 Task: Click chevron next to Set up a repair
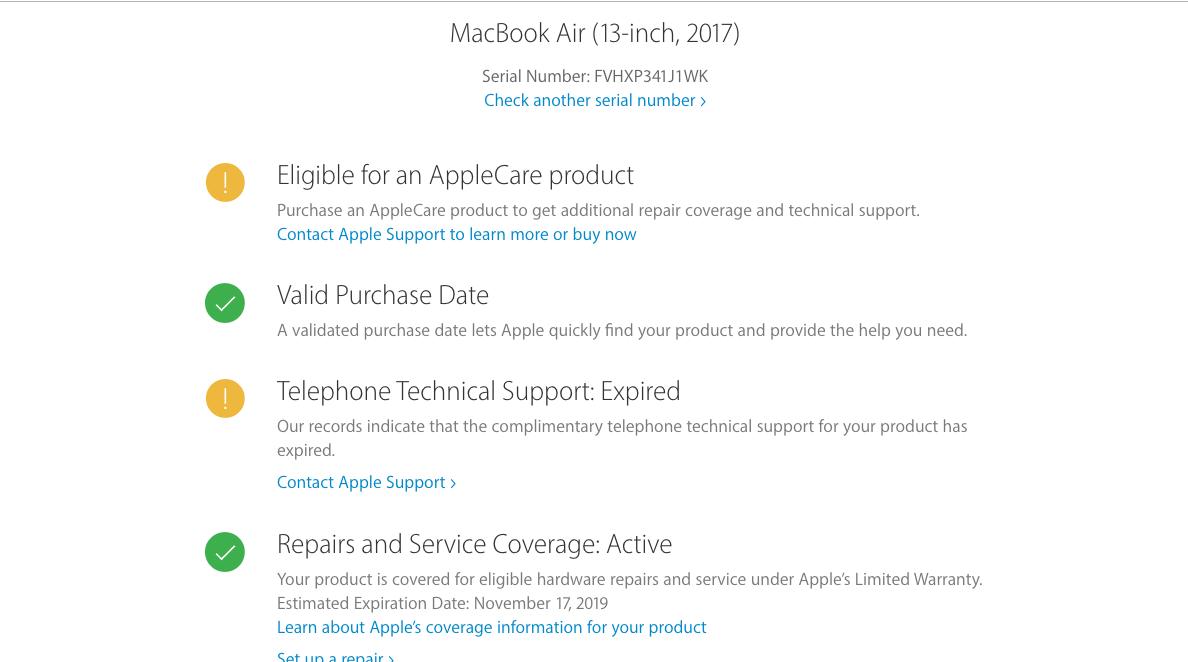391,657
